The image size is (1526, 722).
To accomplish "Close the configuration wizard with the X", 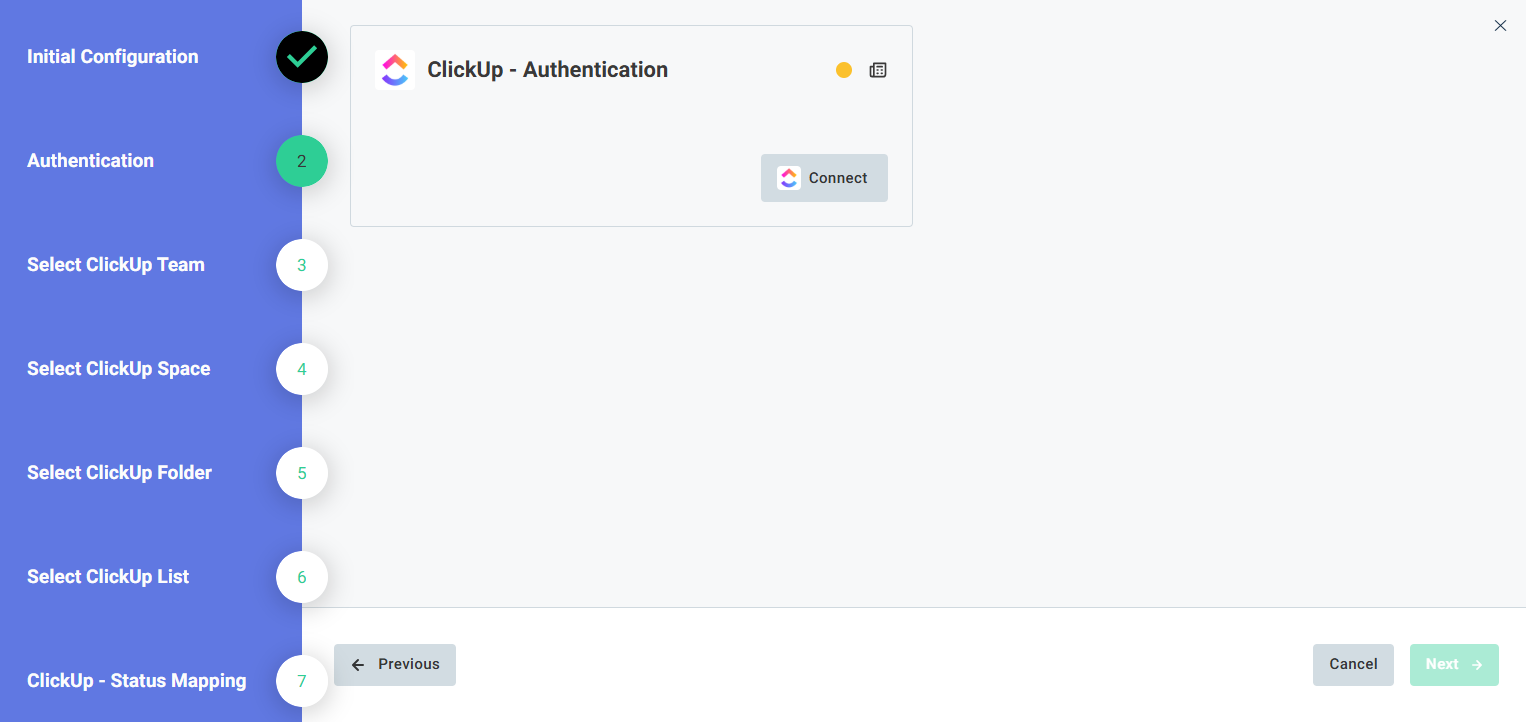I will pyautogui.click(x=1500, y=26).
